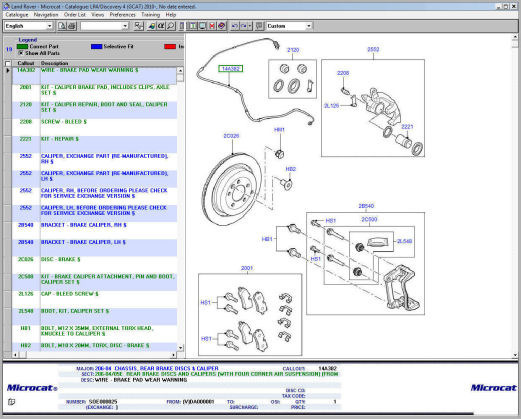Image resolution: width=521 pixels, height=419 pixels.
Task: Open the Navigation menu
Action: [x=46, y=15]
